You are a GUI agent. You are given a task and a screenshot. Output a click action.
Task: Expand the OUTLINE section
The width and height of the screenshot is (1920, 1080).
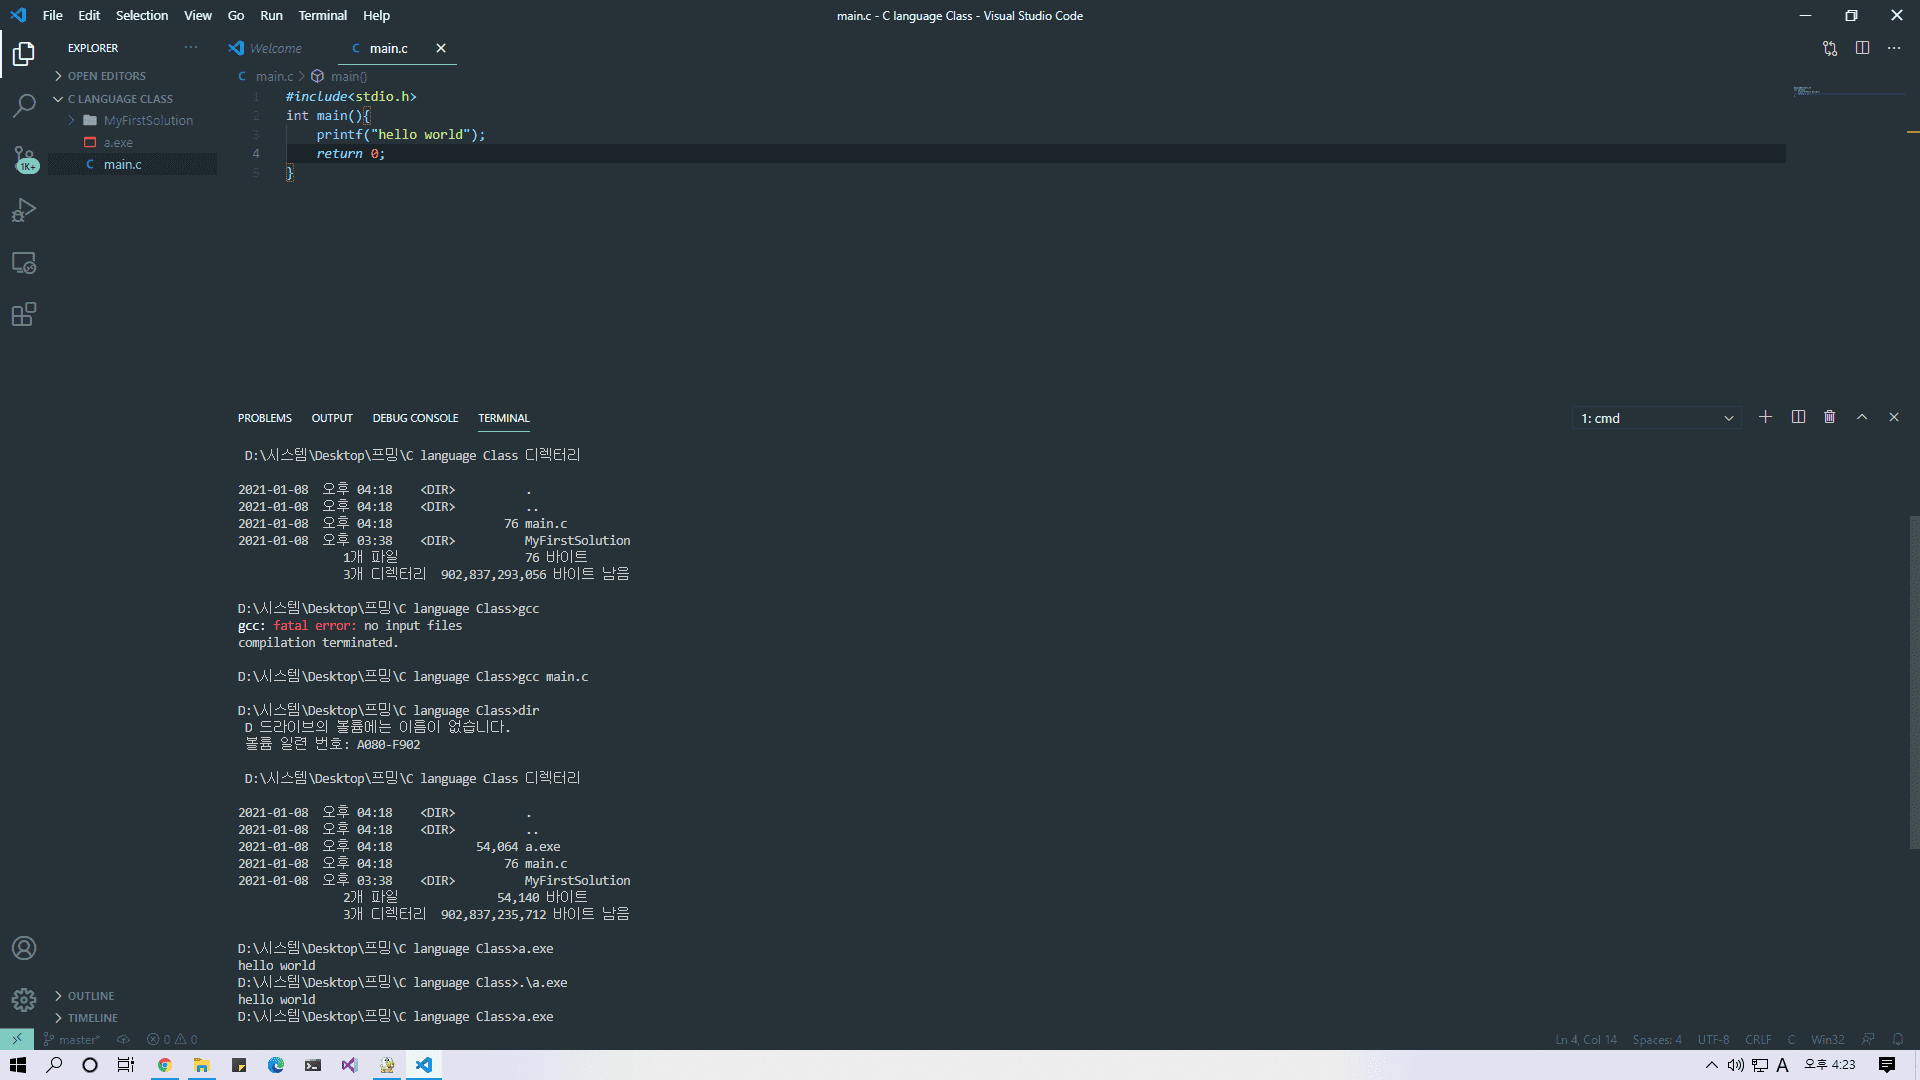[x=91, y=996]
